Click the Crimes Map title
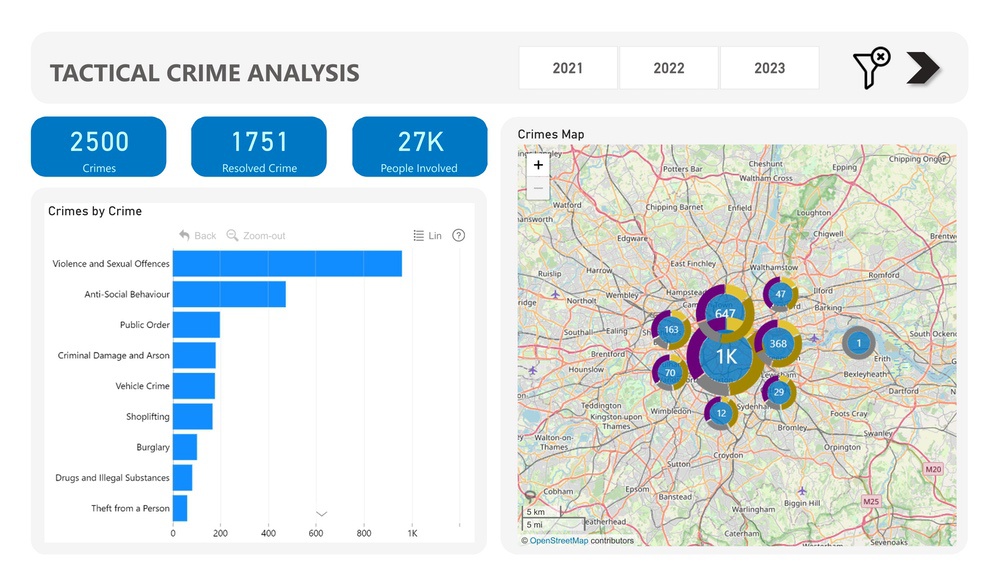Viewport: 1000px width, 578px height. [550, 134]
